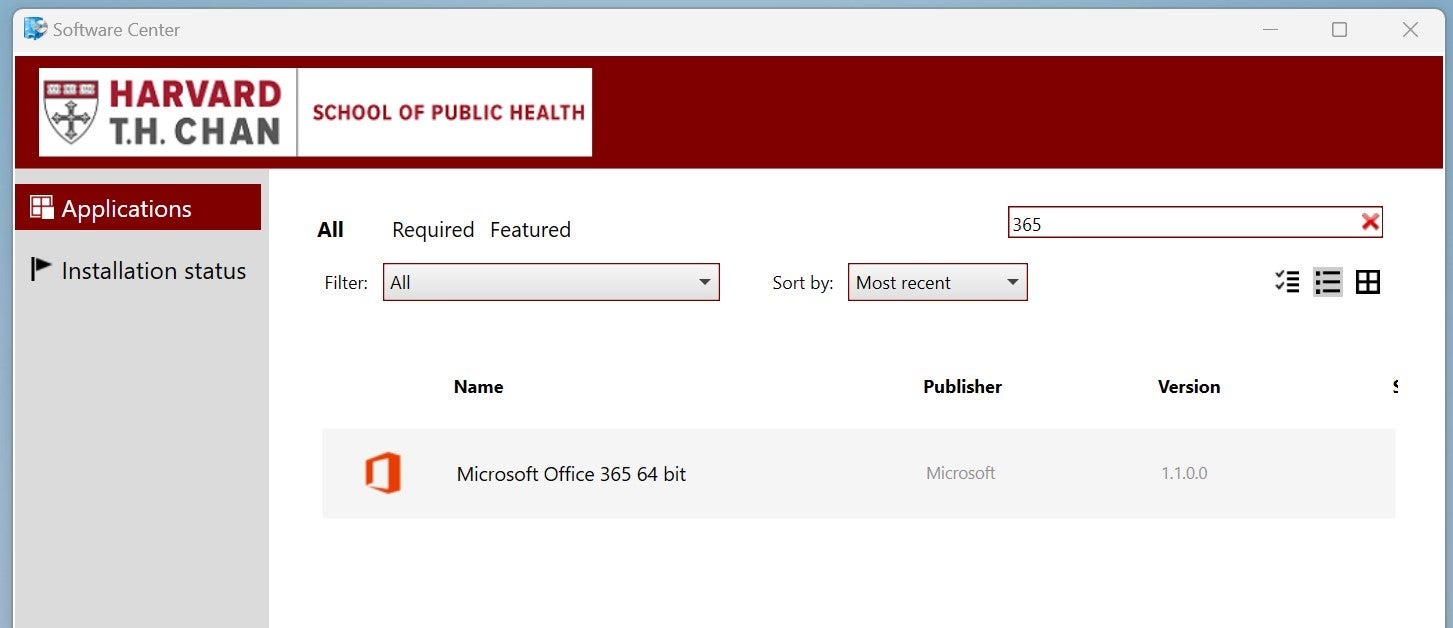The width and height of the screenshot is (1453, 628).
Task: Close the Software Center window
Action: (x=1410, y=30)
